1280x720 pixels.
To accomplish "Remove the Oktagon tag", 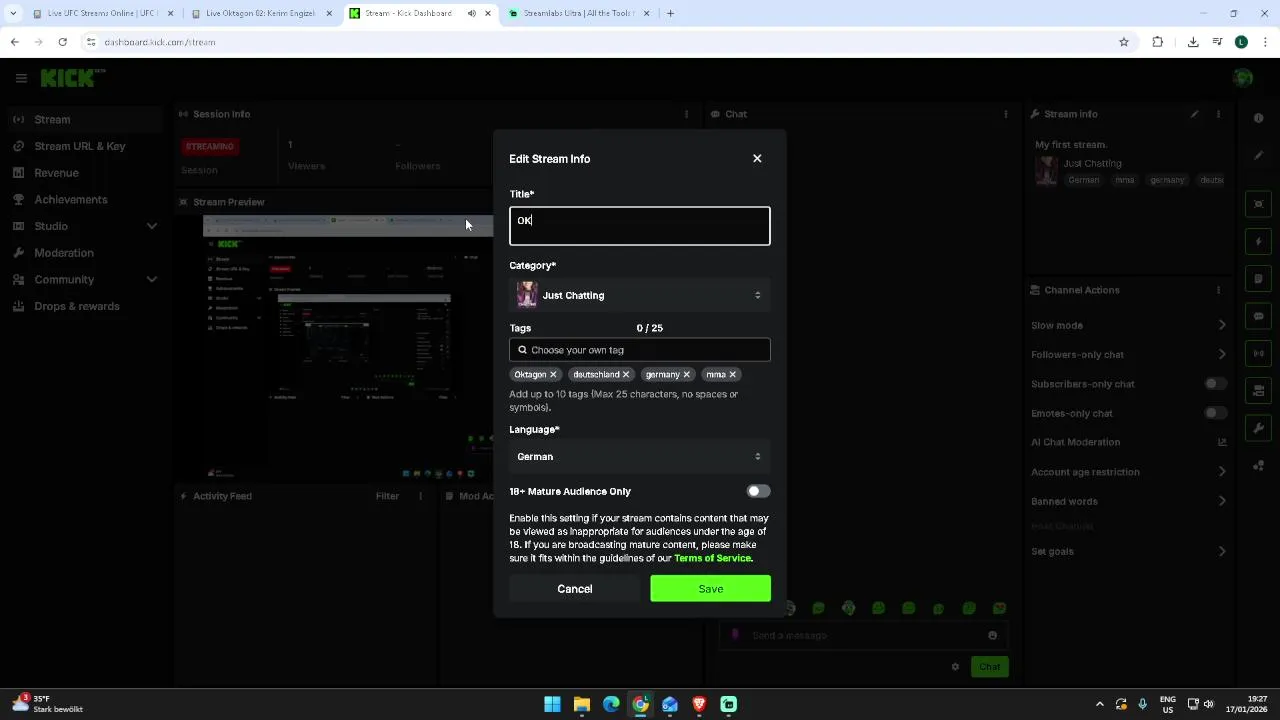I will click(x=553, y=374).
